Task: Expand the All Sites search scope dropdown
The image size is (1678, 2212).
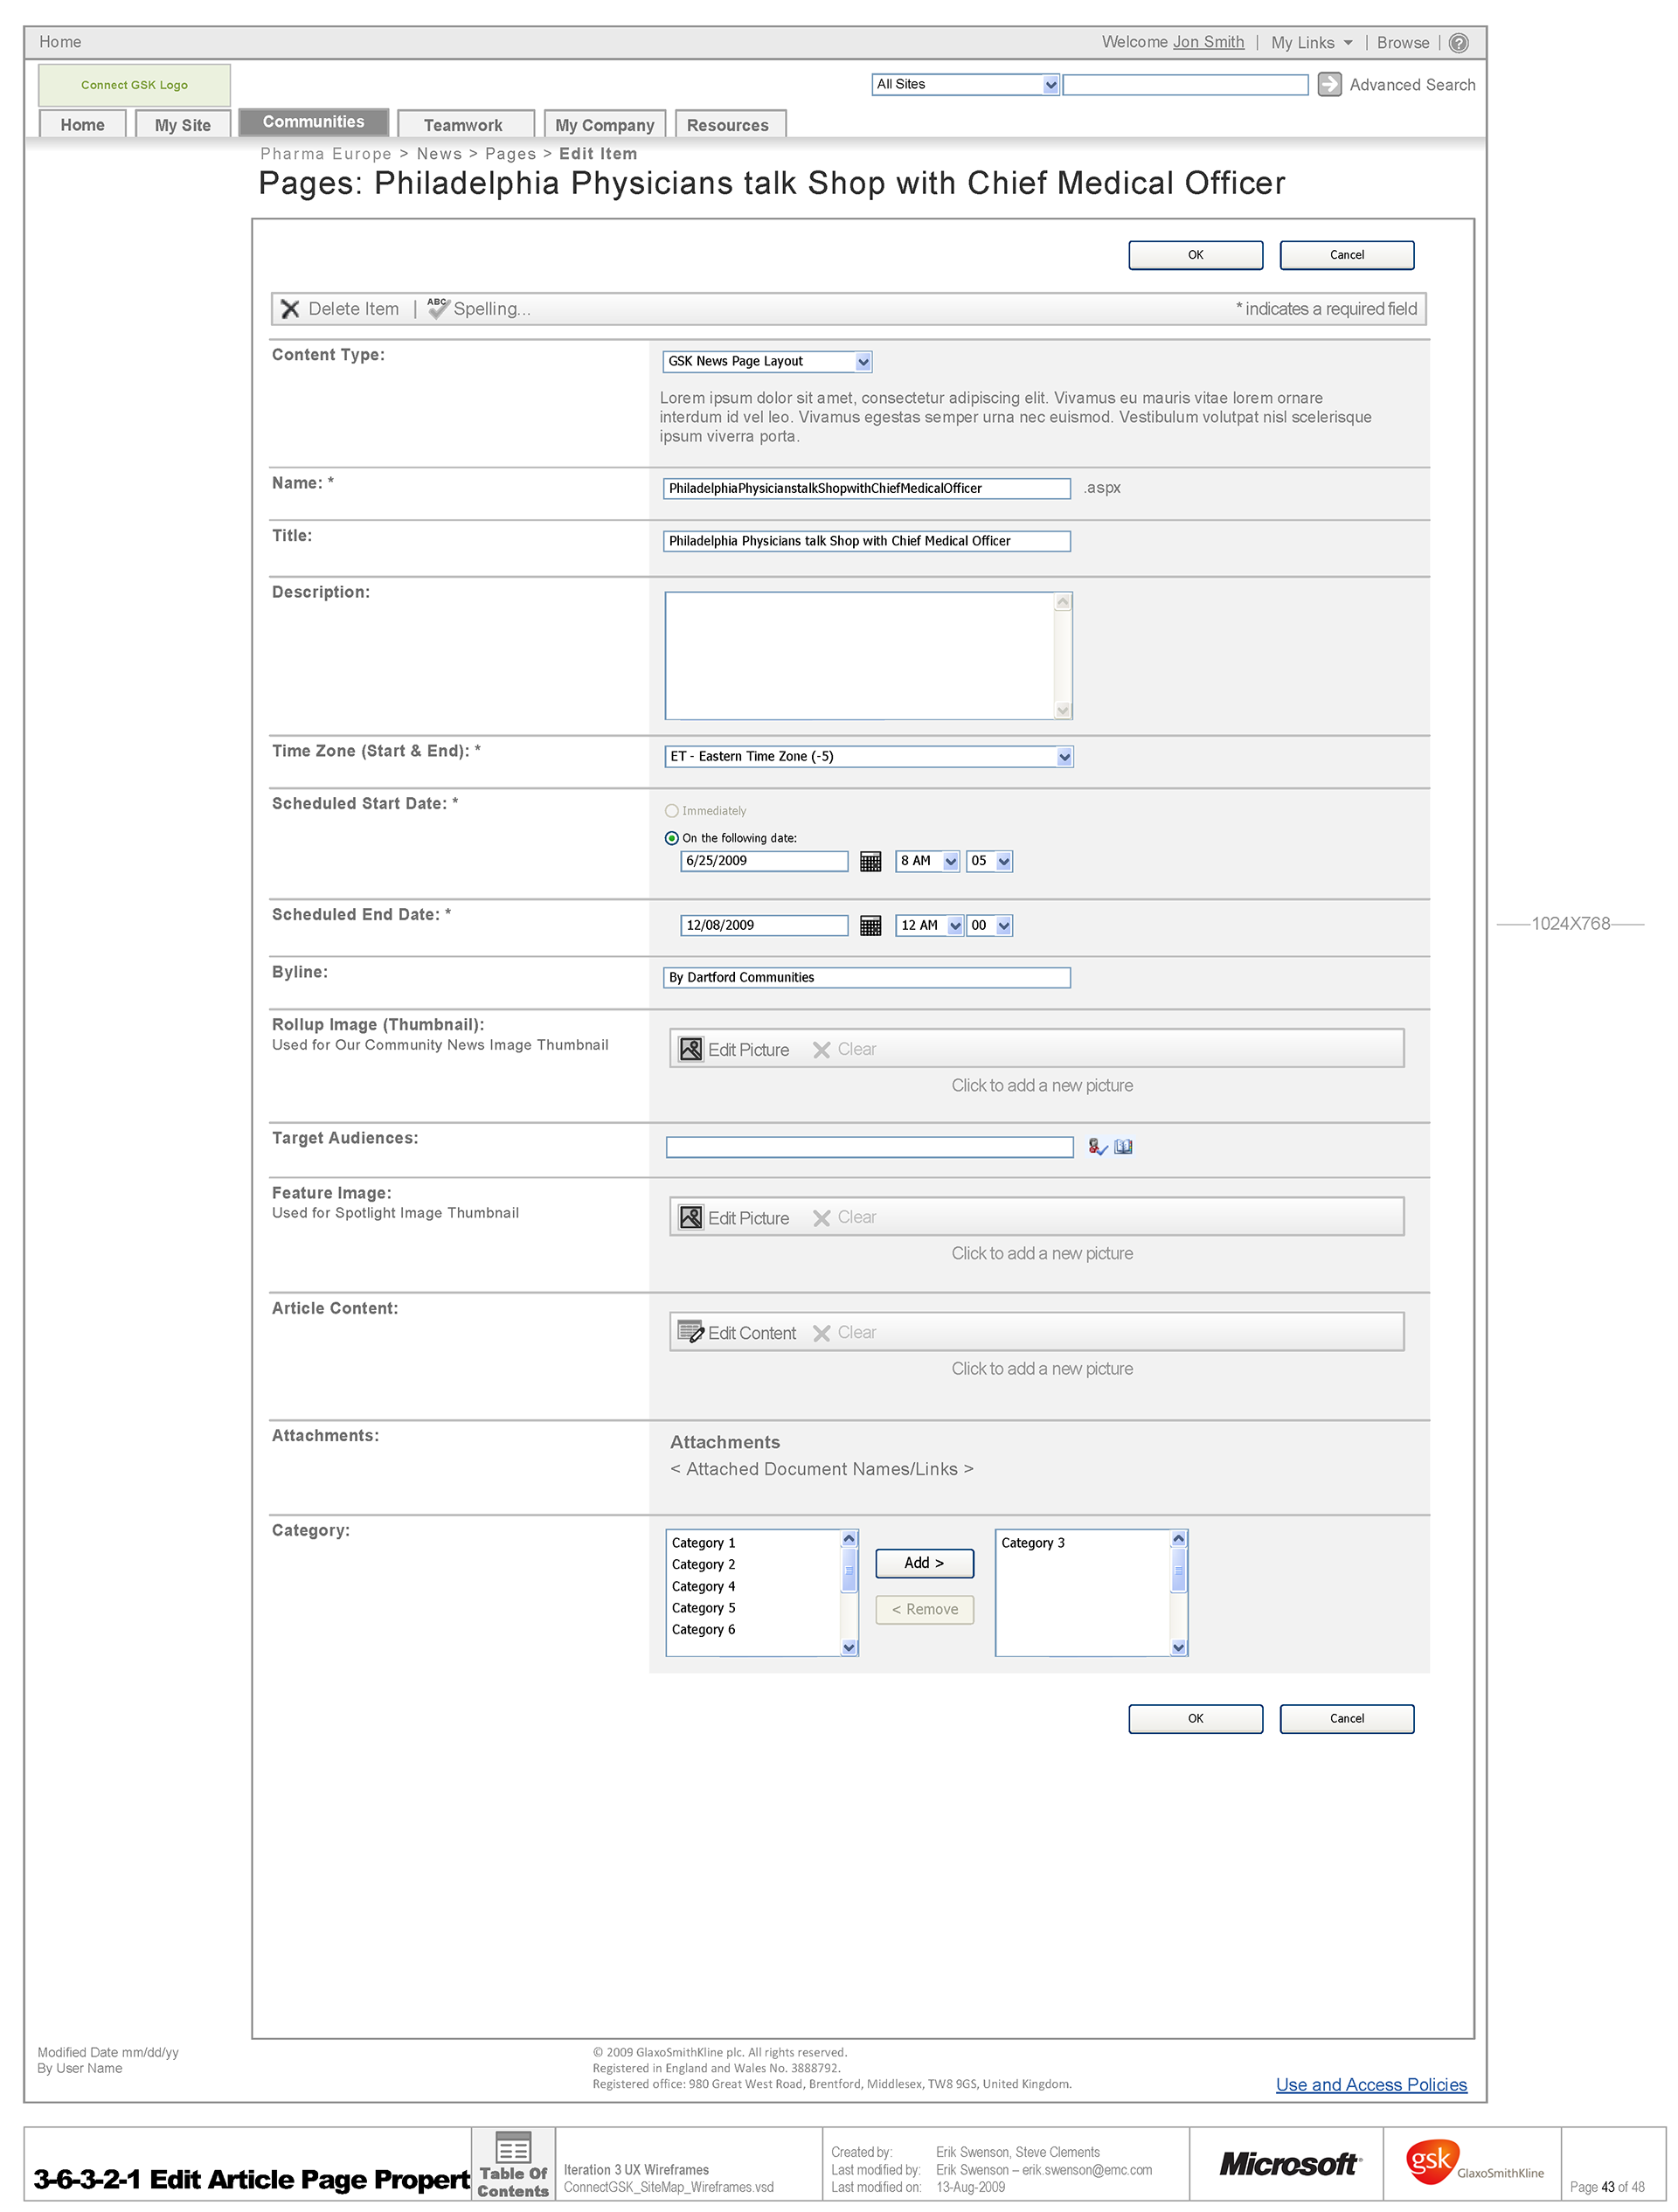Action: pyautogui.click(x=1050, y=85)
